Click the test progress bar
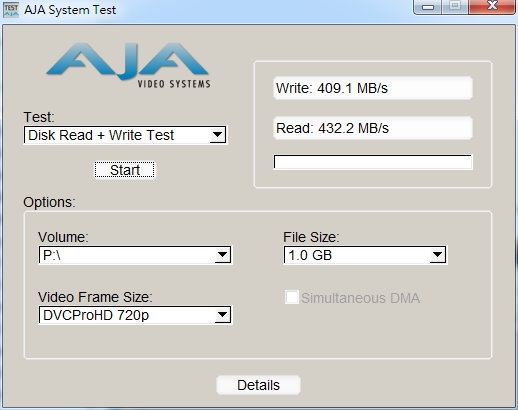Viewport: 518px width, 410px height. [x=373, y=162]
